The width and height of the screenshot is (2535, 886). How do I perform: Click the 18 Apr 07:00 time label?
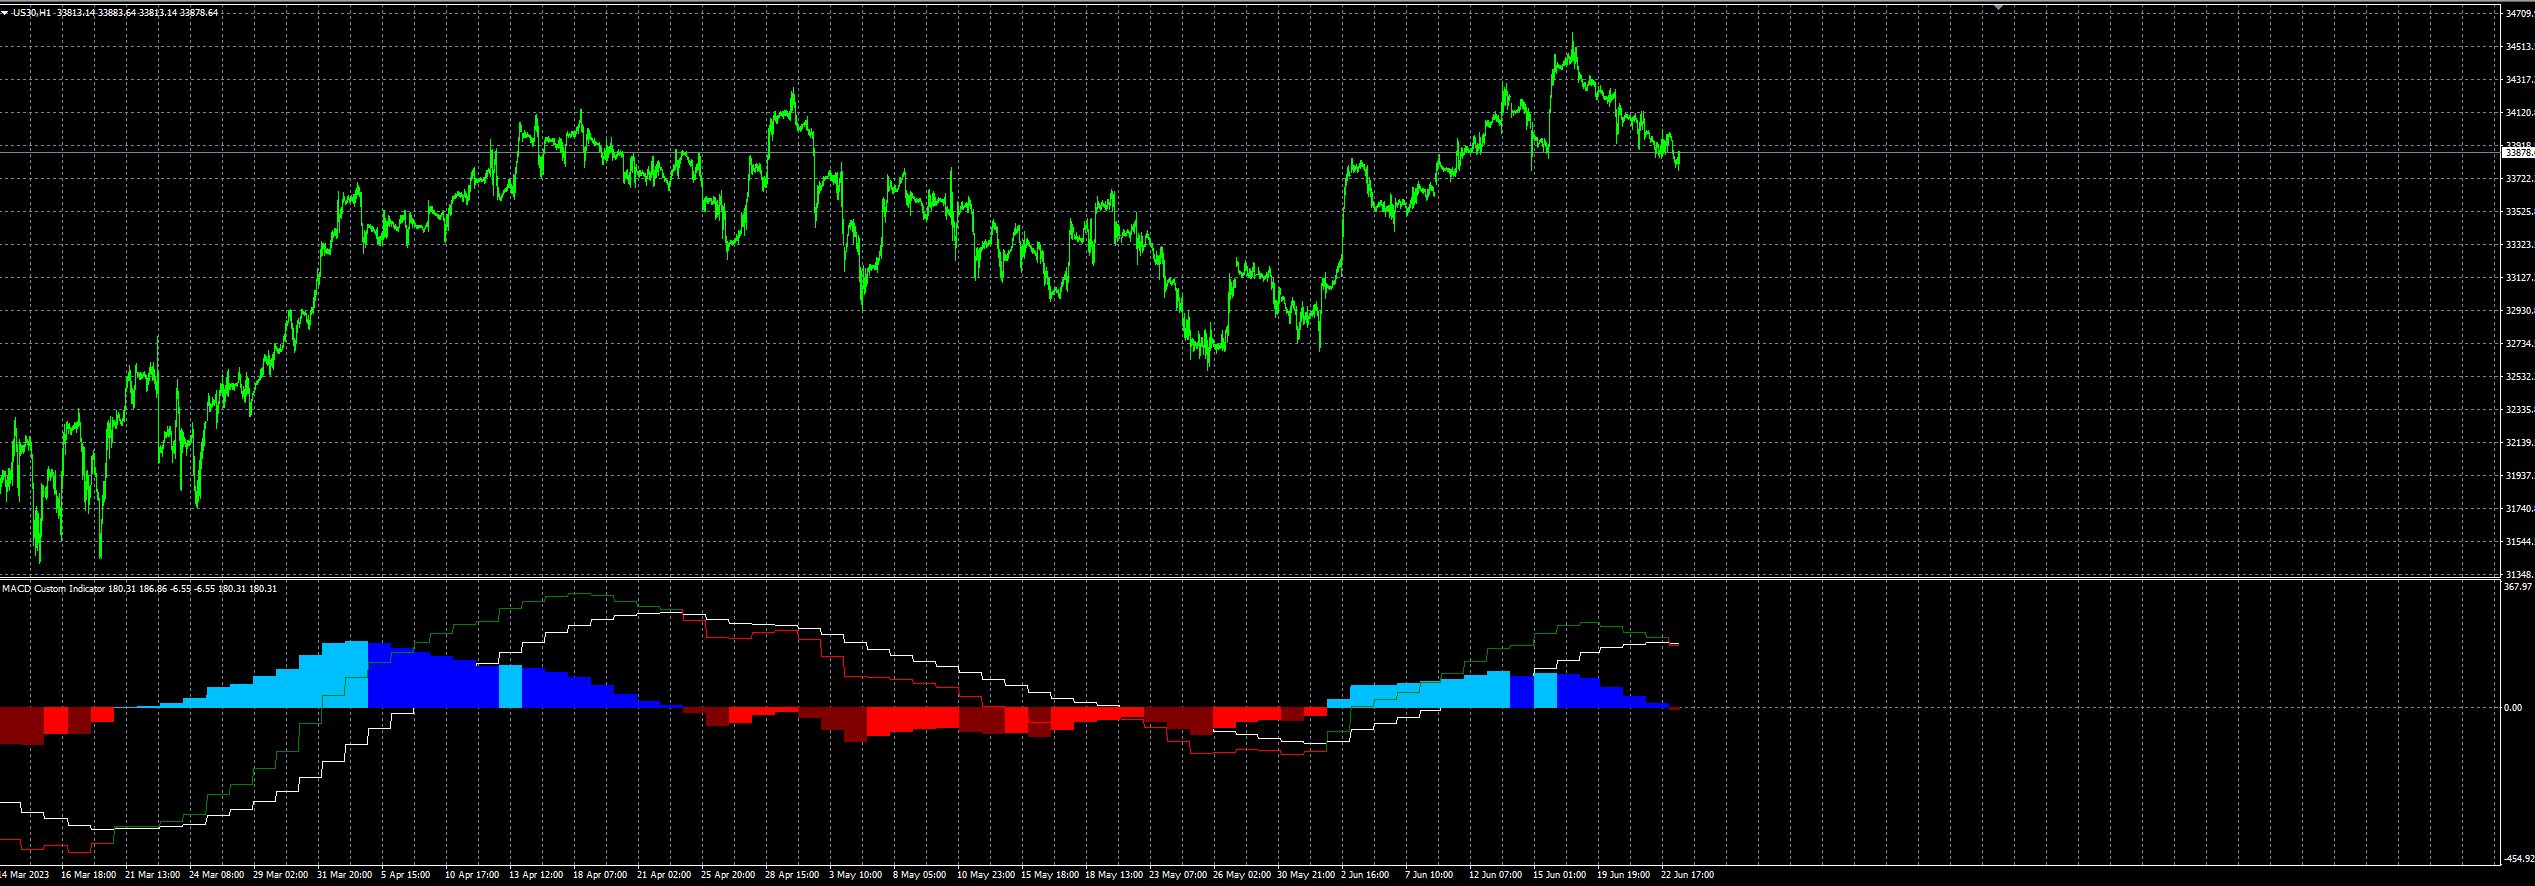point(600,875)
